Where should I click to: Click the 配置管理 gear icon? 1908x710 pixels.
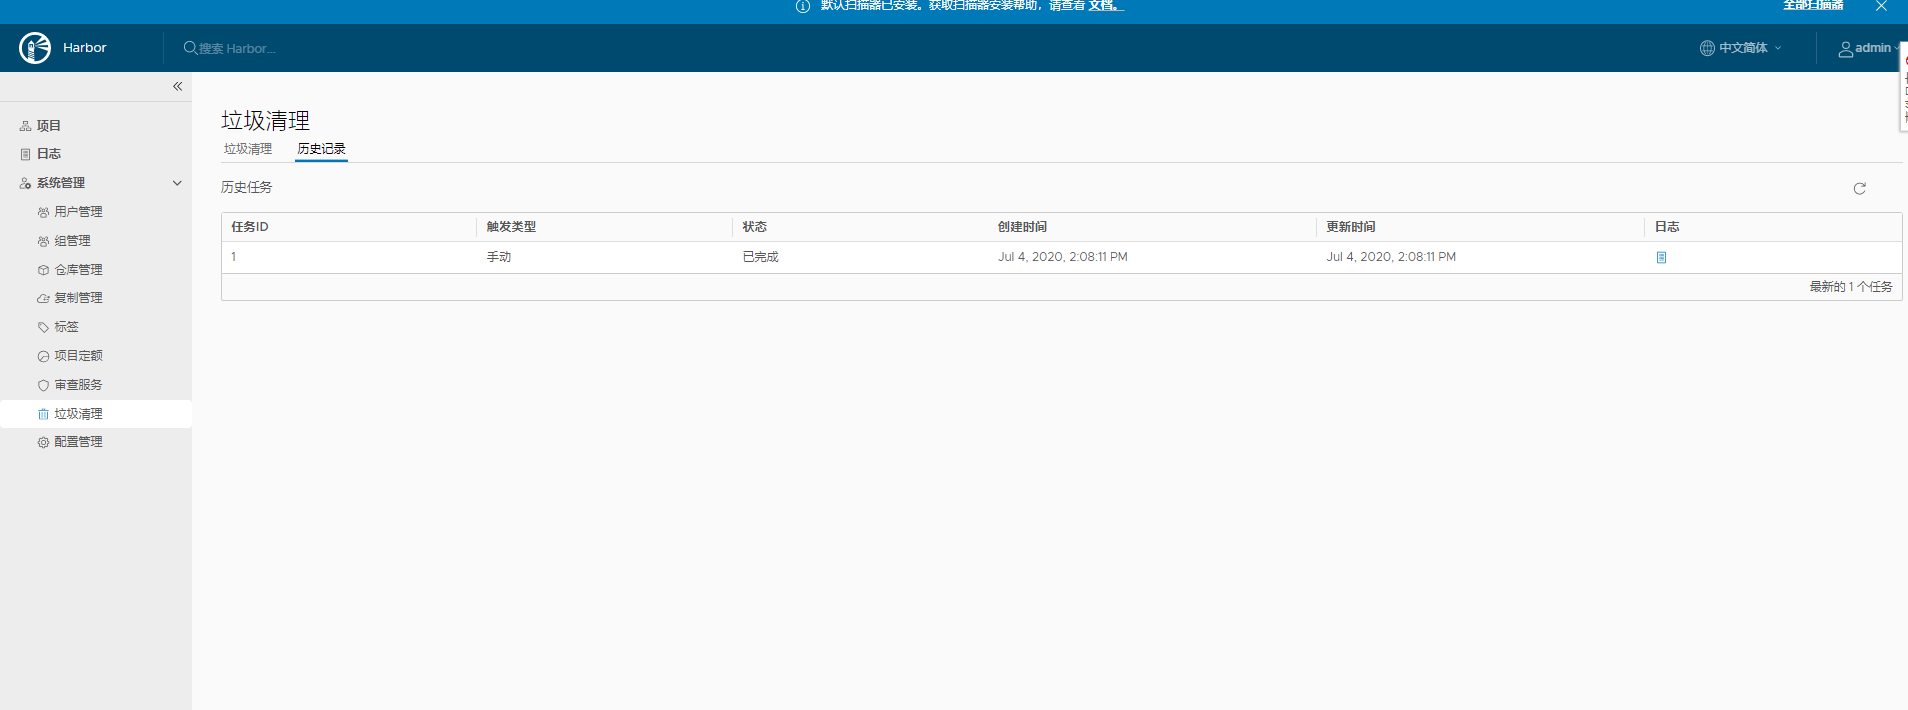(x=43, y=442)
